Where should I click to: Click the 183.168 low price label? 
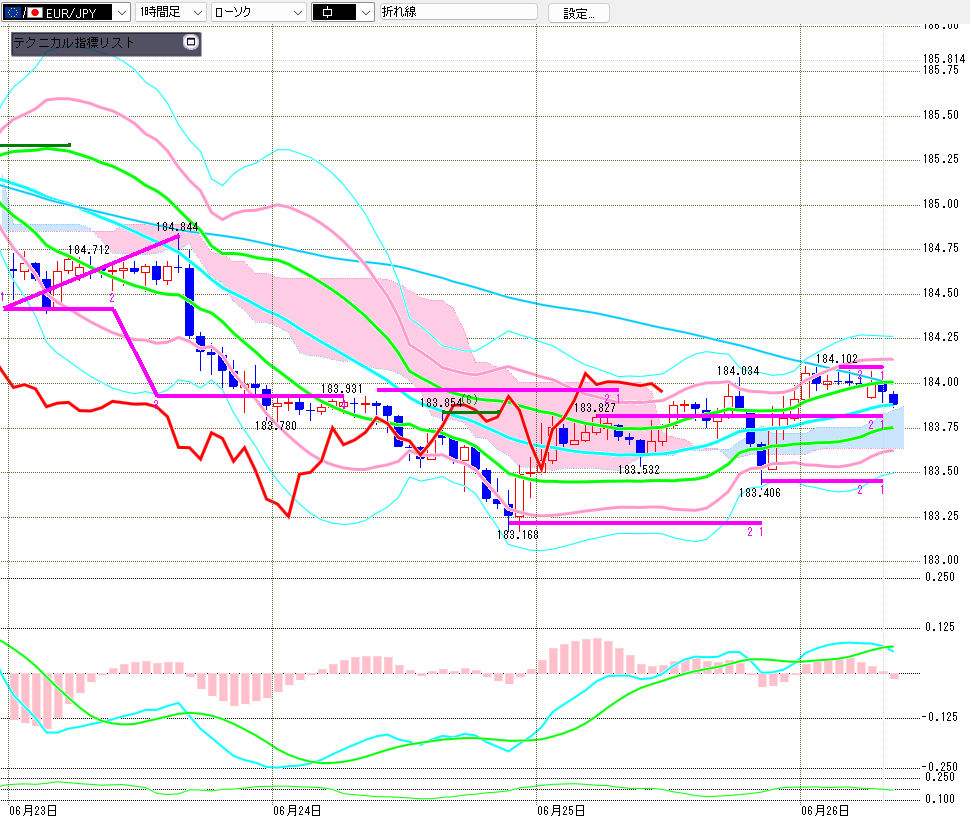coord(518,535)
